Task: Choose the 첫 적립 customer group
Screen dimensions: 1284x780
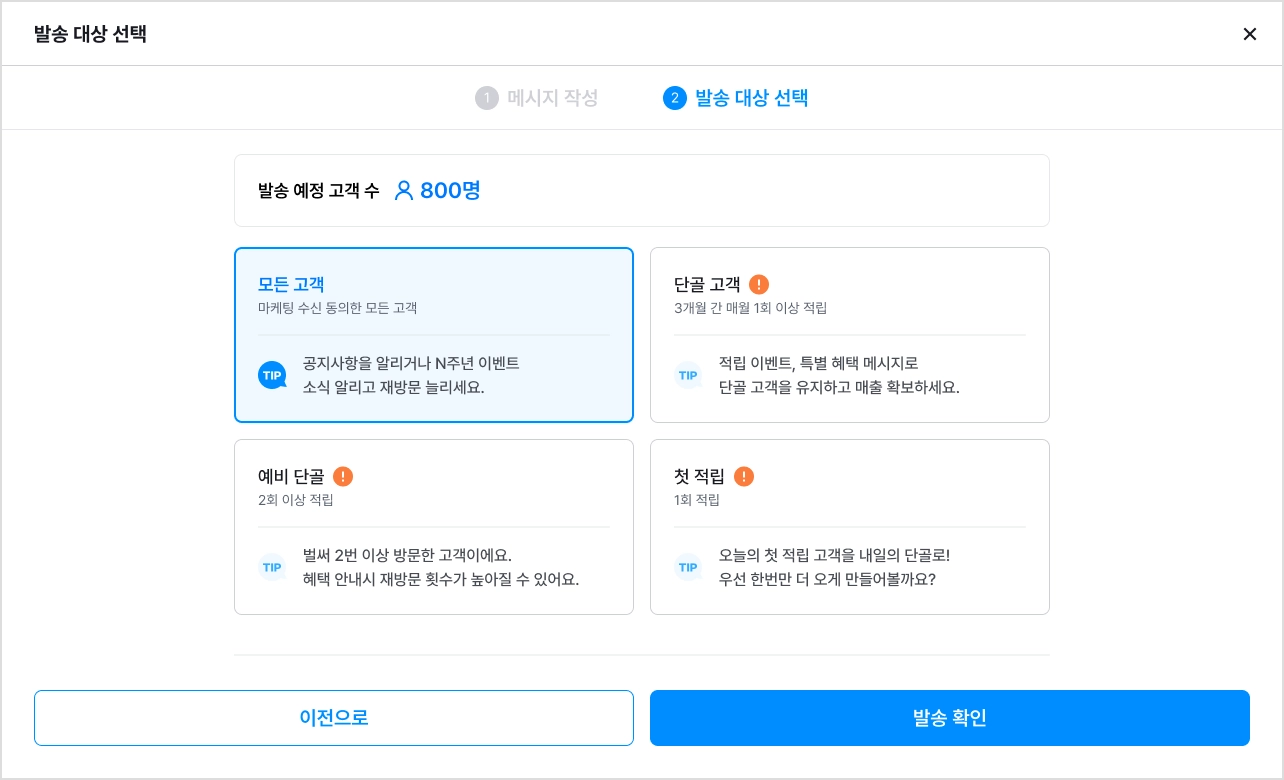Action: click(850, 527)
